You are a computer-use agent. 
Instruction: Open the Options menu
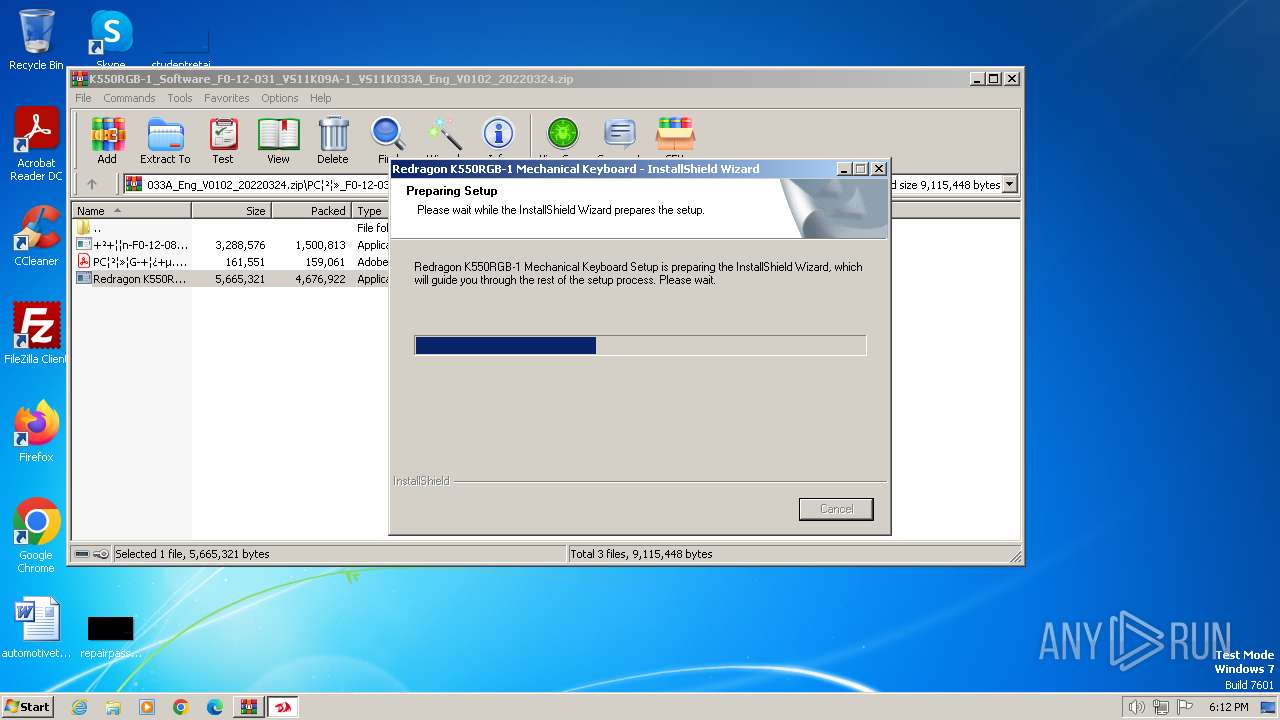pos(280,98)
